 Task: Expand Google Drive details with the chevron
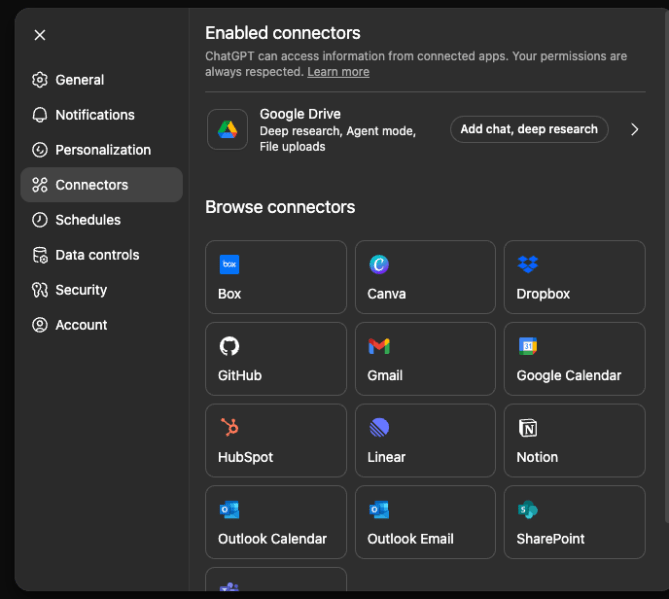pos(634,129)
